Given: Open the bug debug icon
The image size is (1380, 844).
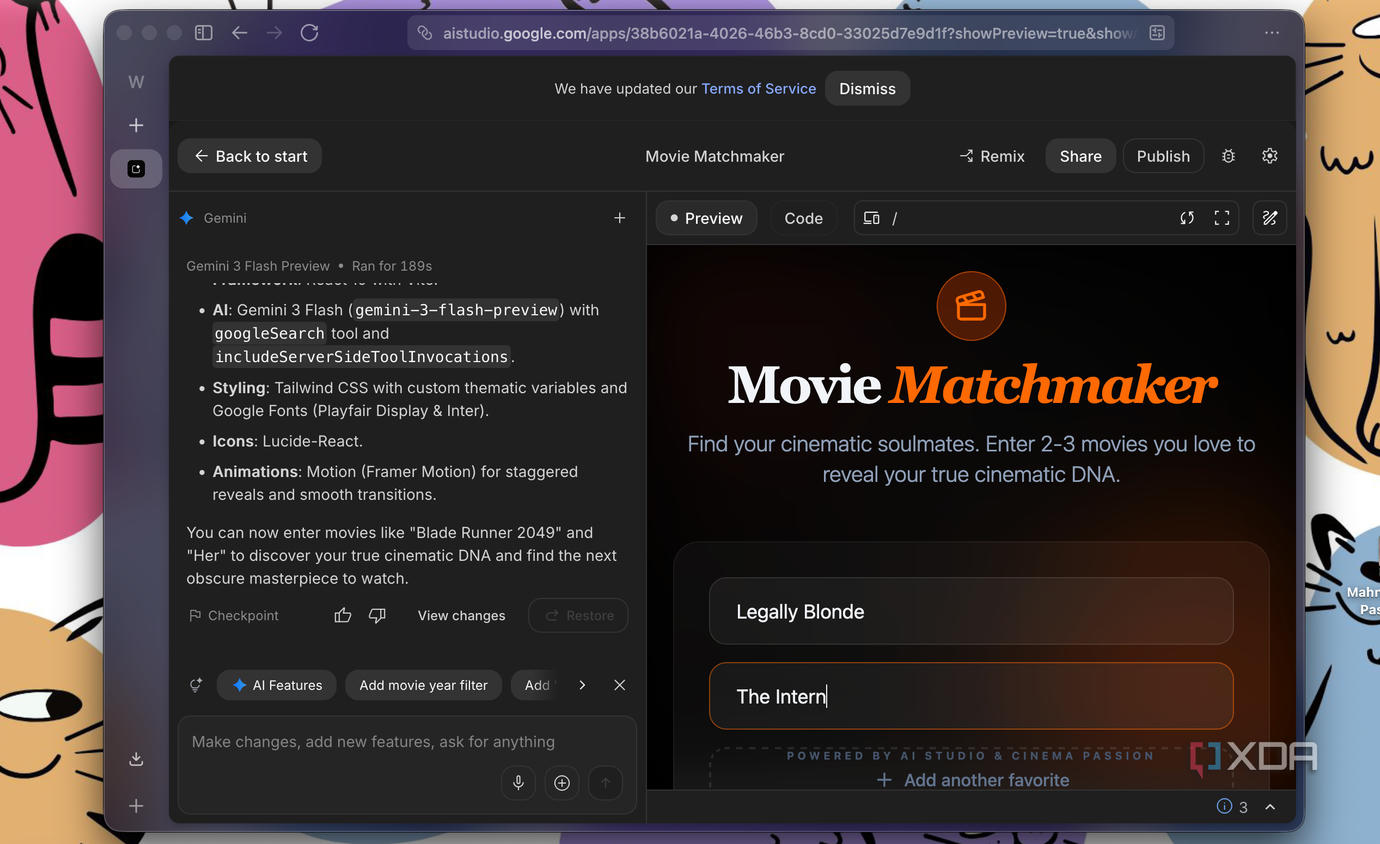Looking at the screenshot, I should 1229,156.
